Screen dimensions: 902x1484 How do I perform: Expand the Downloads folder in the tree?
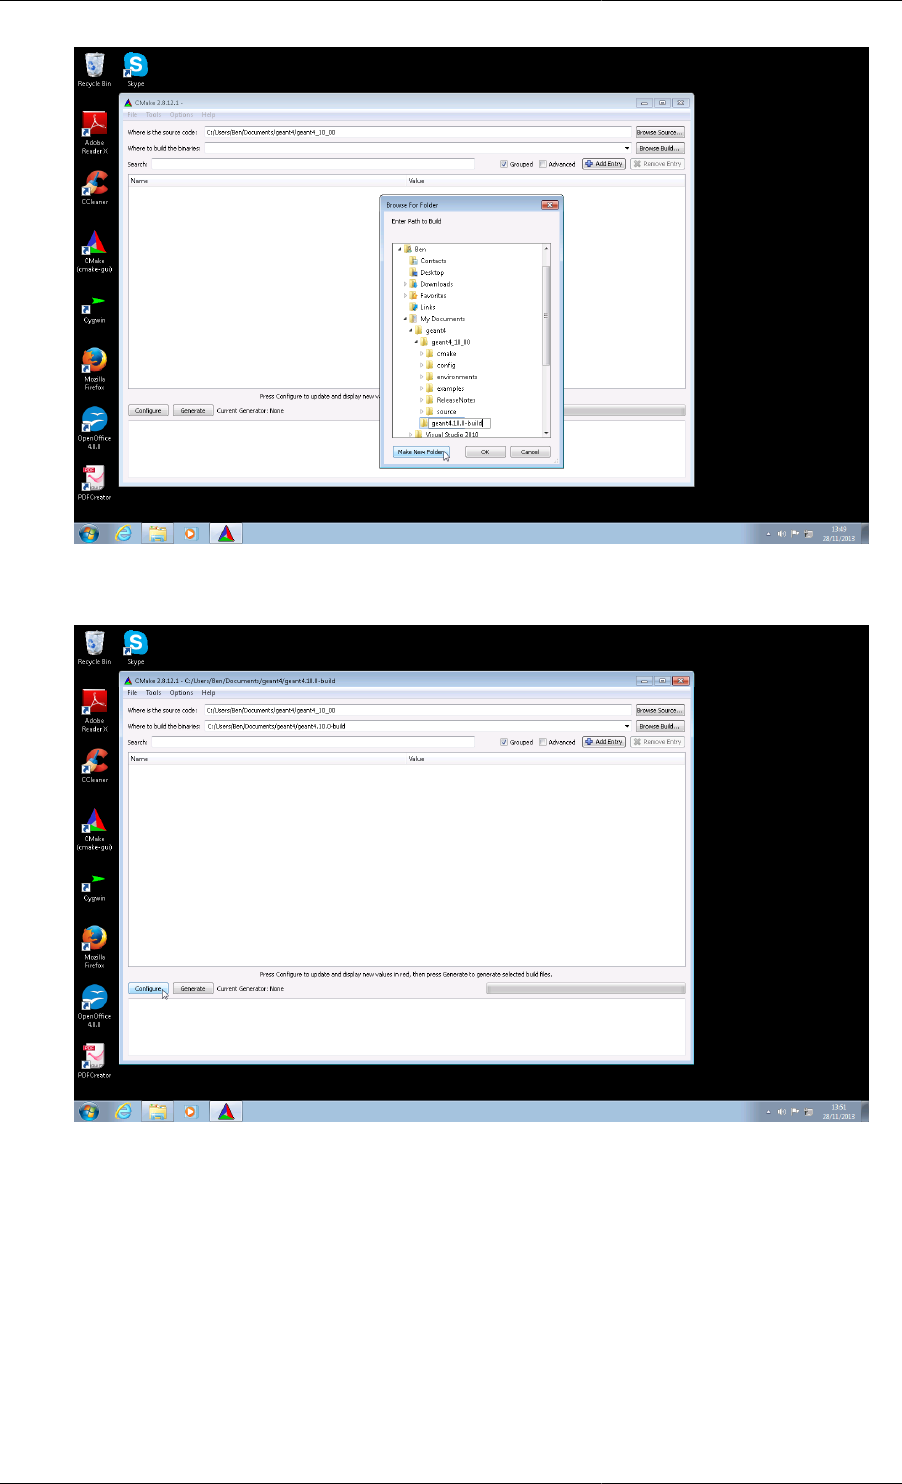pos(405,284)
